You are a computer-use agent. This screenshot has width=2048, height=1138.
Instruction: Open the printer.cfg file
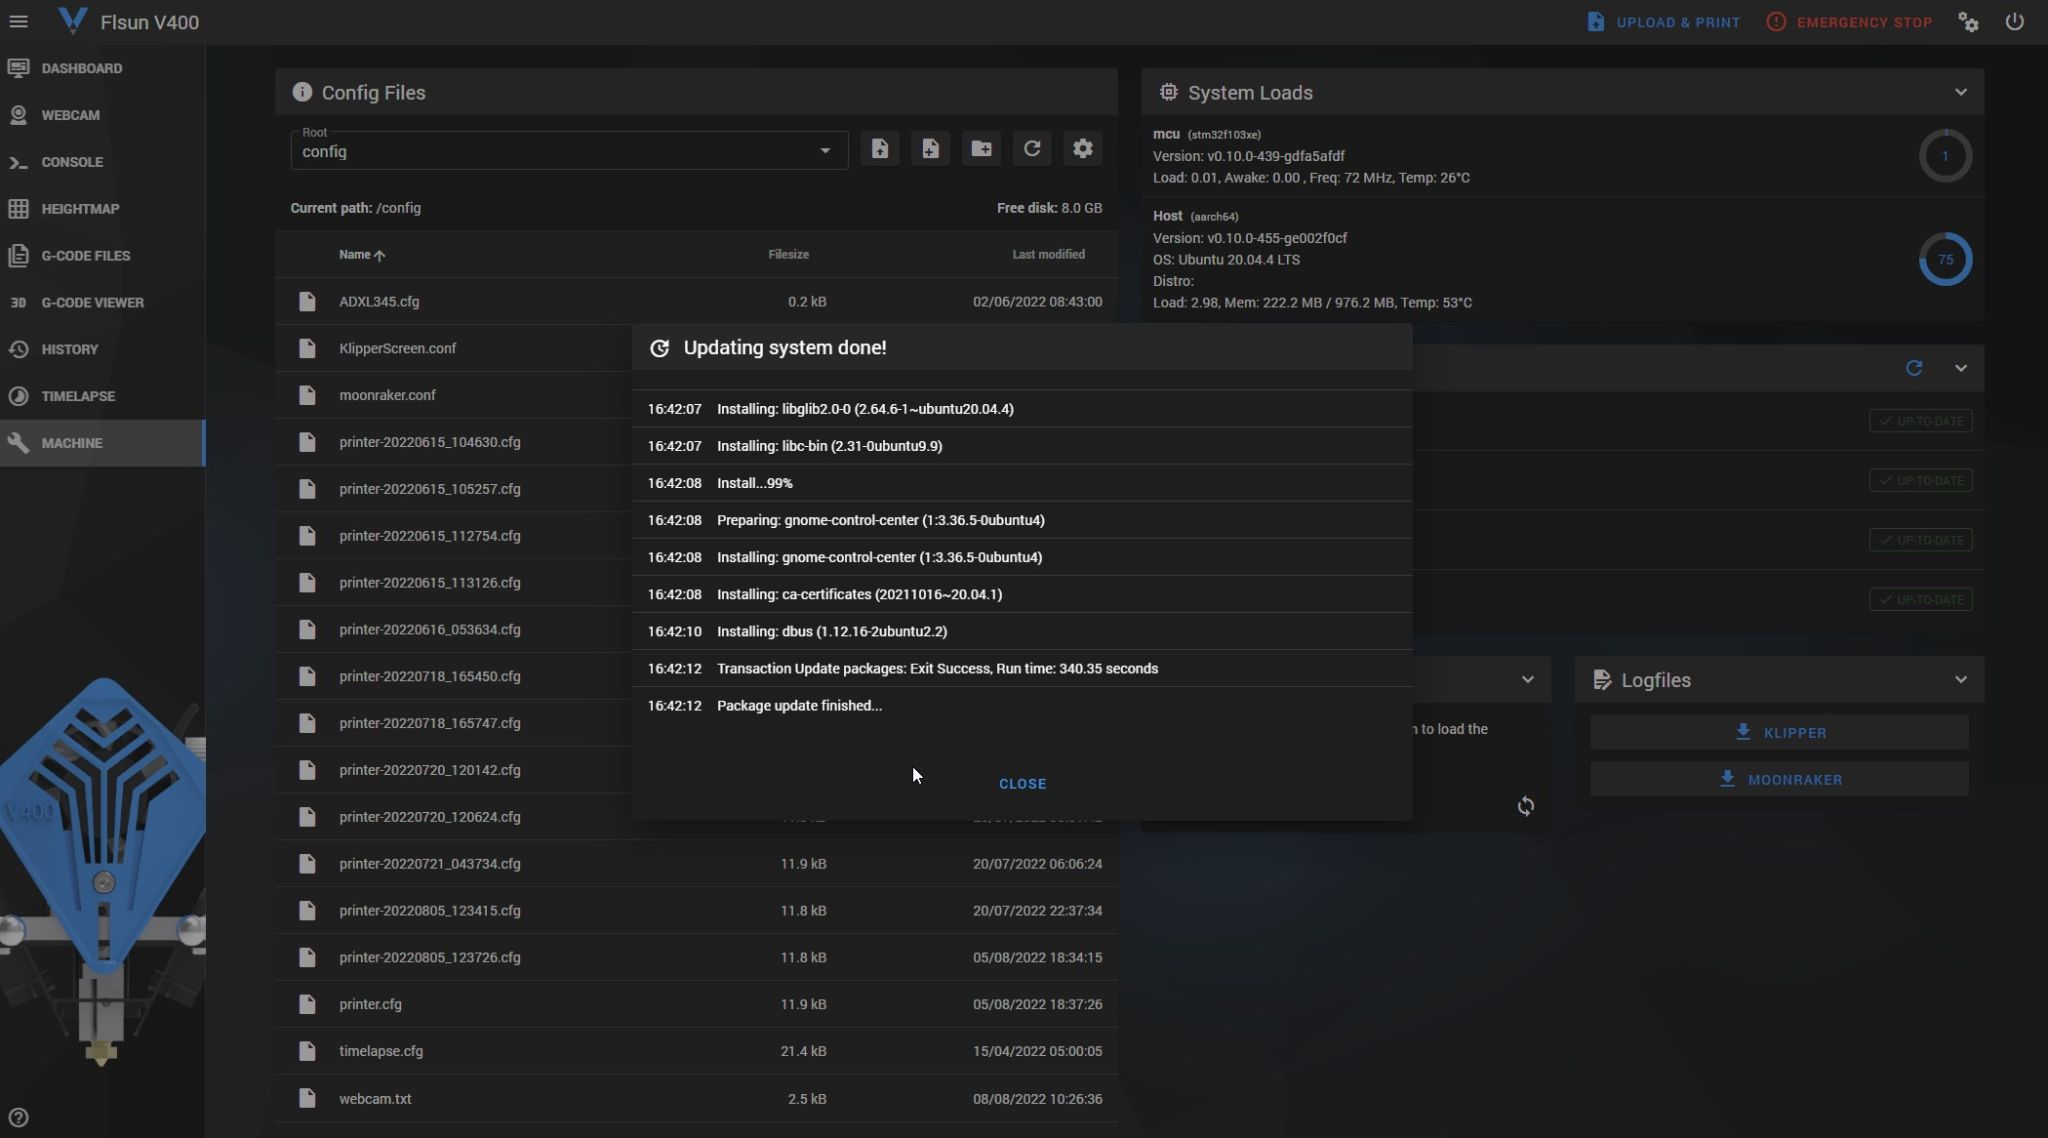370,1004
